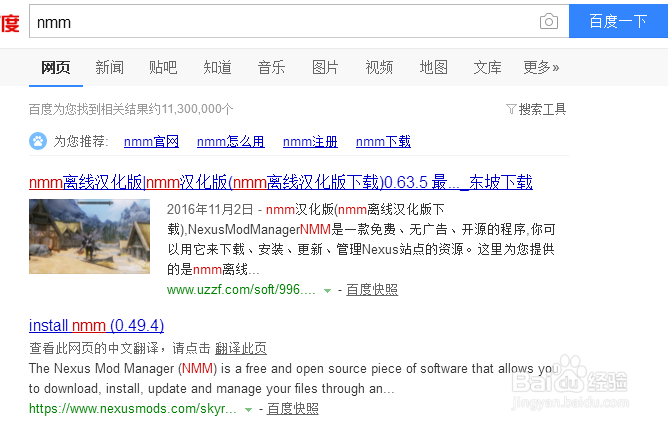Expand dropdown arrow next to nexusmods.com URL
The height and width of the screenshot is (426, 668).
coord(248,410)
